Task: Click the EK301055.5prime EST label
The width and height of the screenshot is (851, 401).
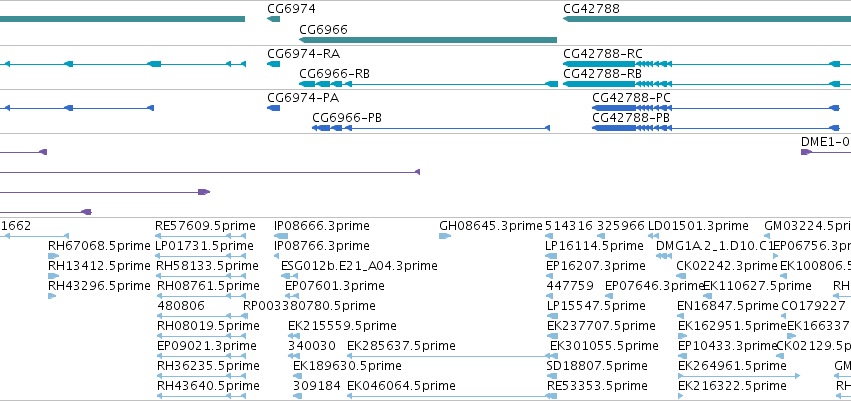Action: pos(605,346)
